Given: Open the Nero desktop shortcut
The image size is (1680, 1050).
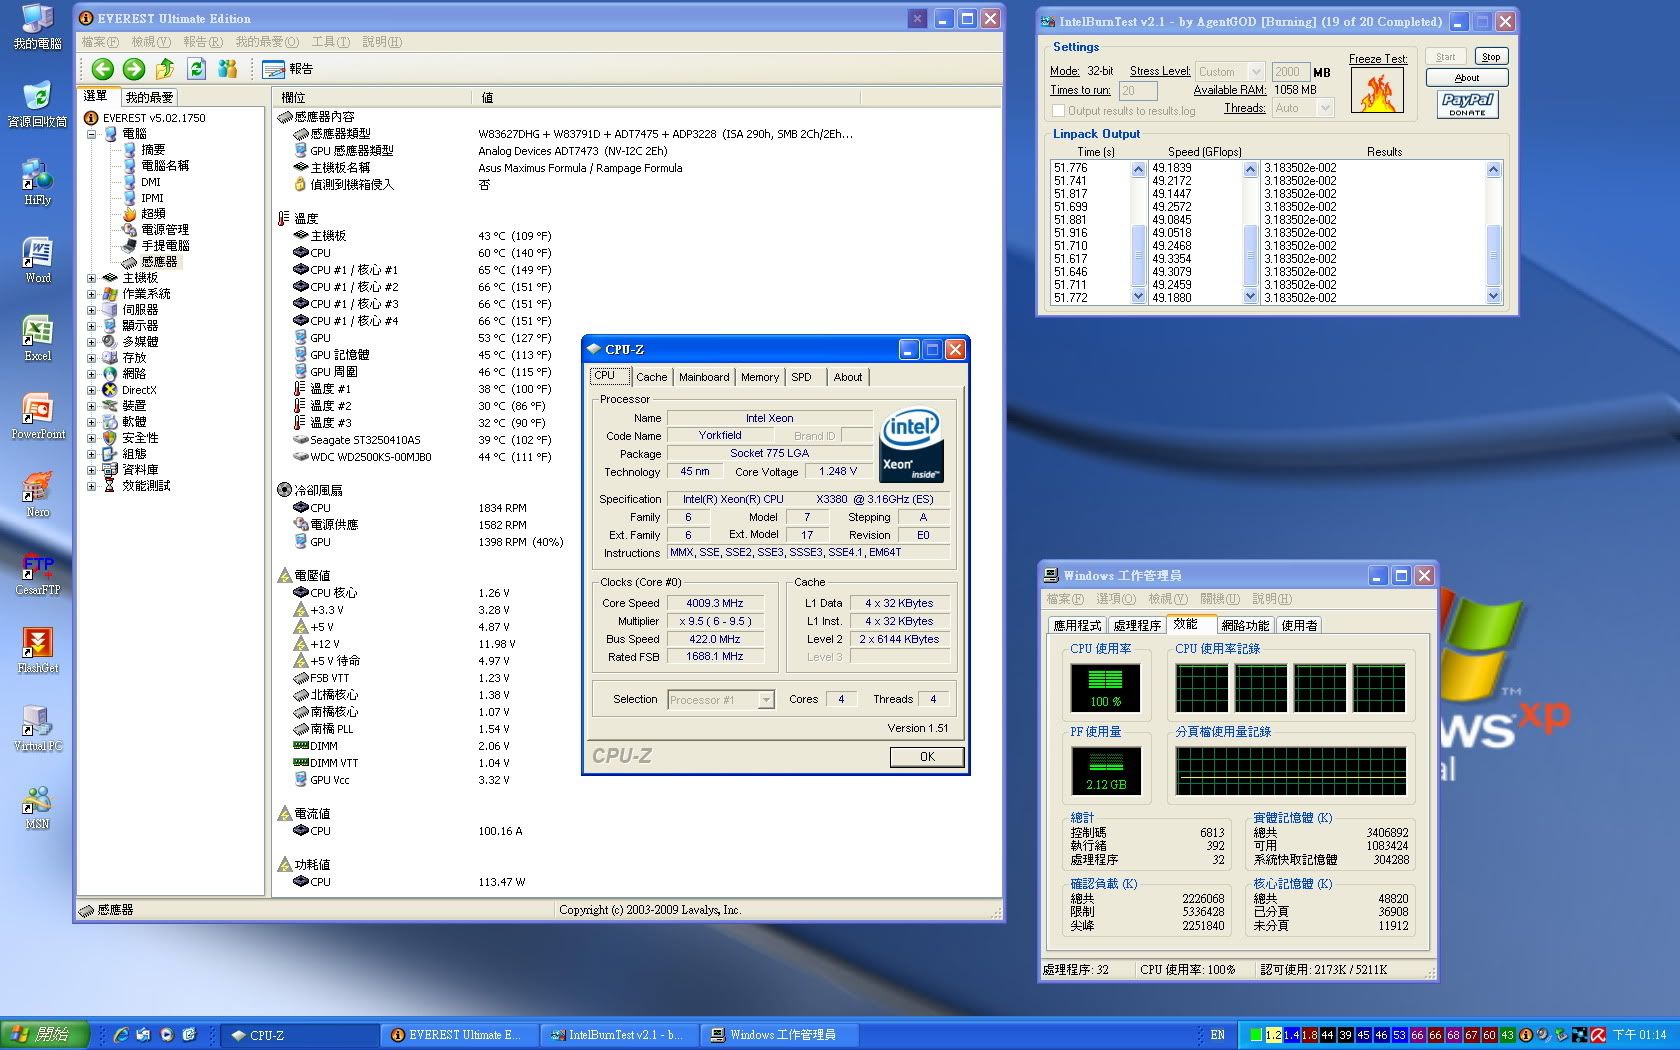Looking at the screenshot, I should click(37, 495).
